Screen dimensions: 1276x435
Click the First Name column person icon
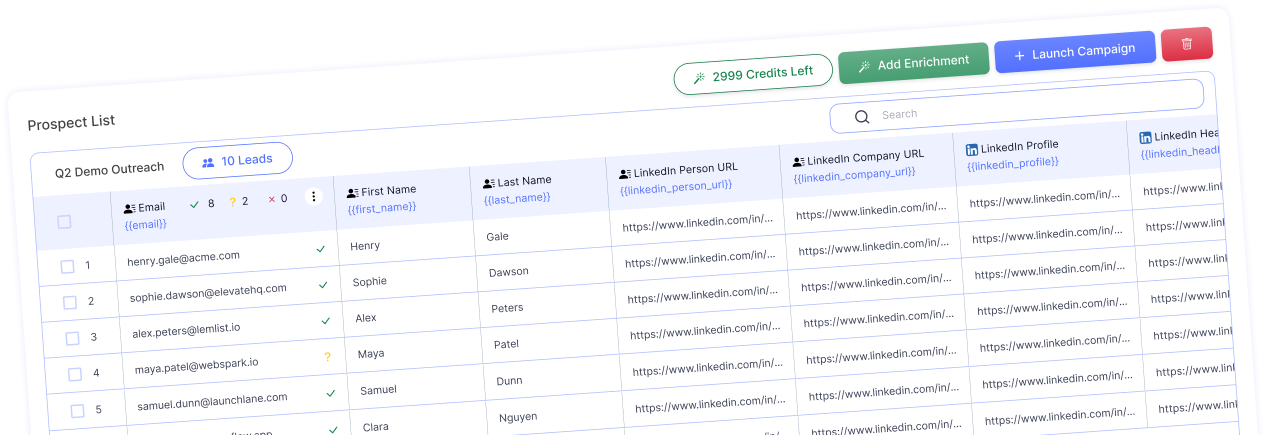click(x=353, y=193)
